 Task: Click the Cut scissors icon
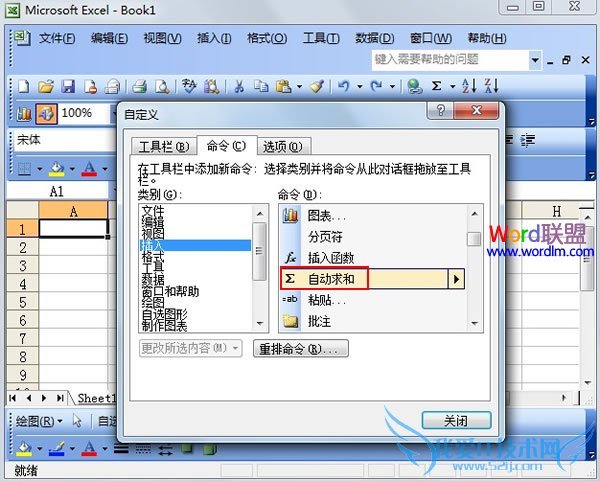click(x=239, y=86)
